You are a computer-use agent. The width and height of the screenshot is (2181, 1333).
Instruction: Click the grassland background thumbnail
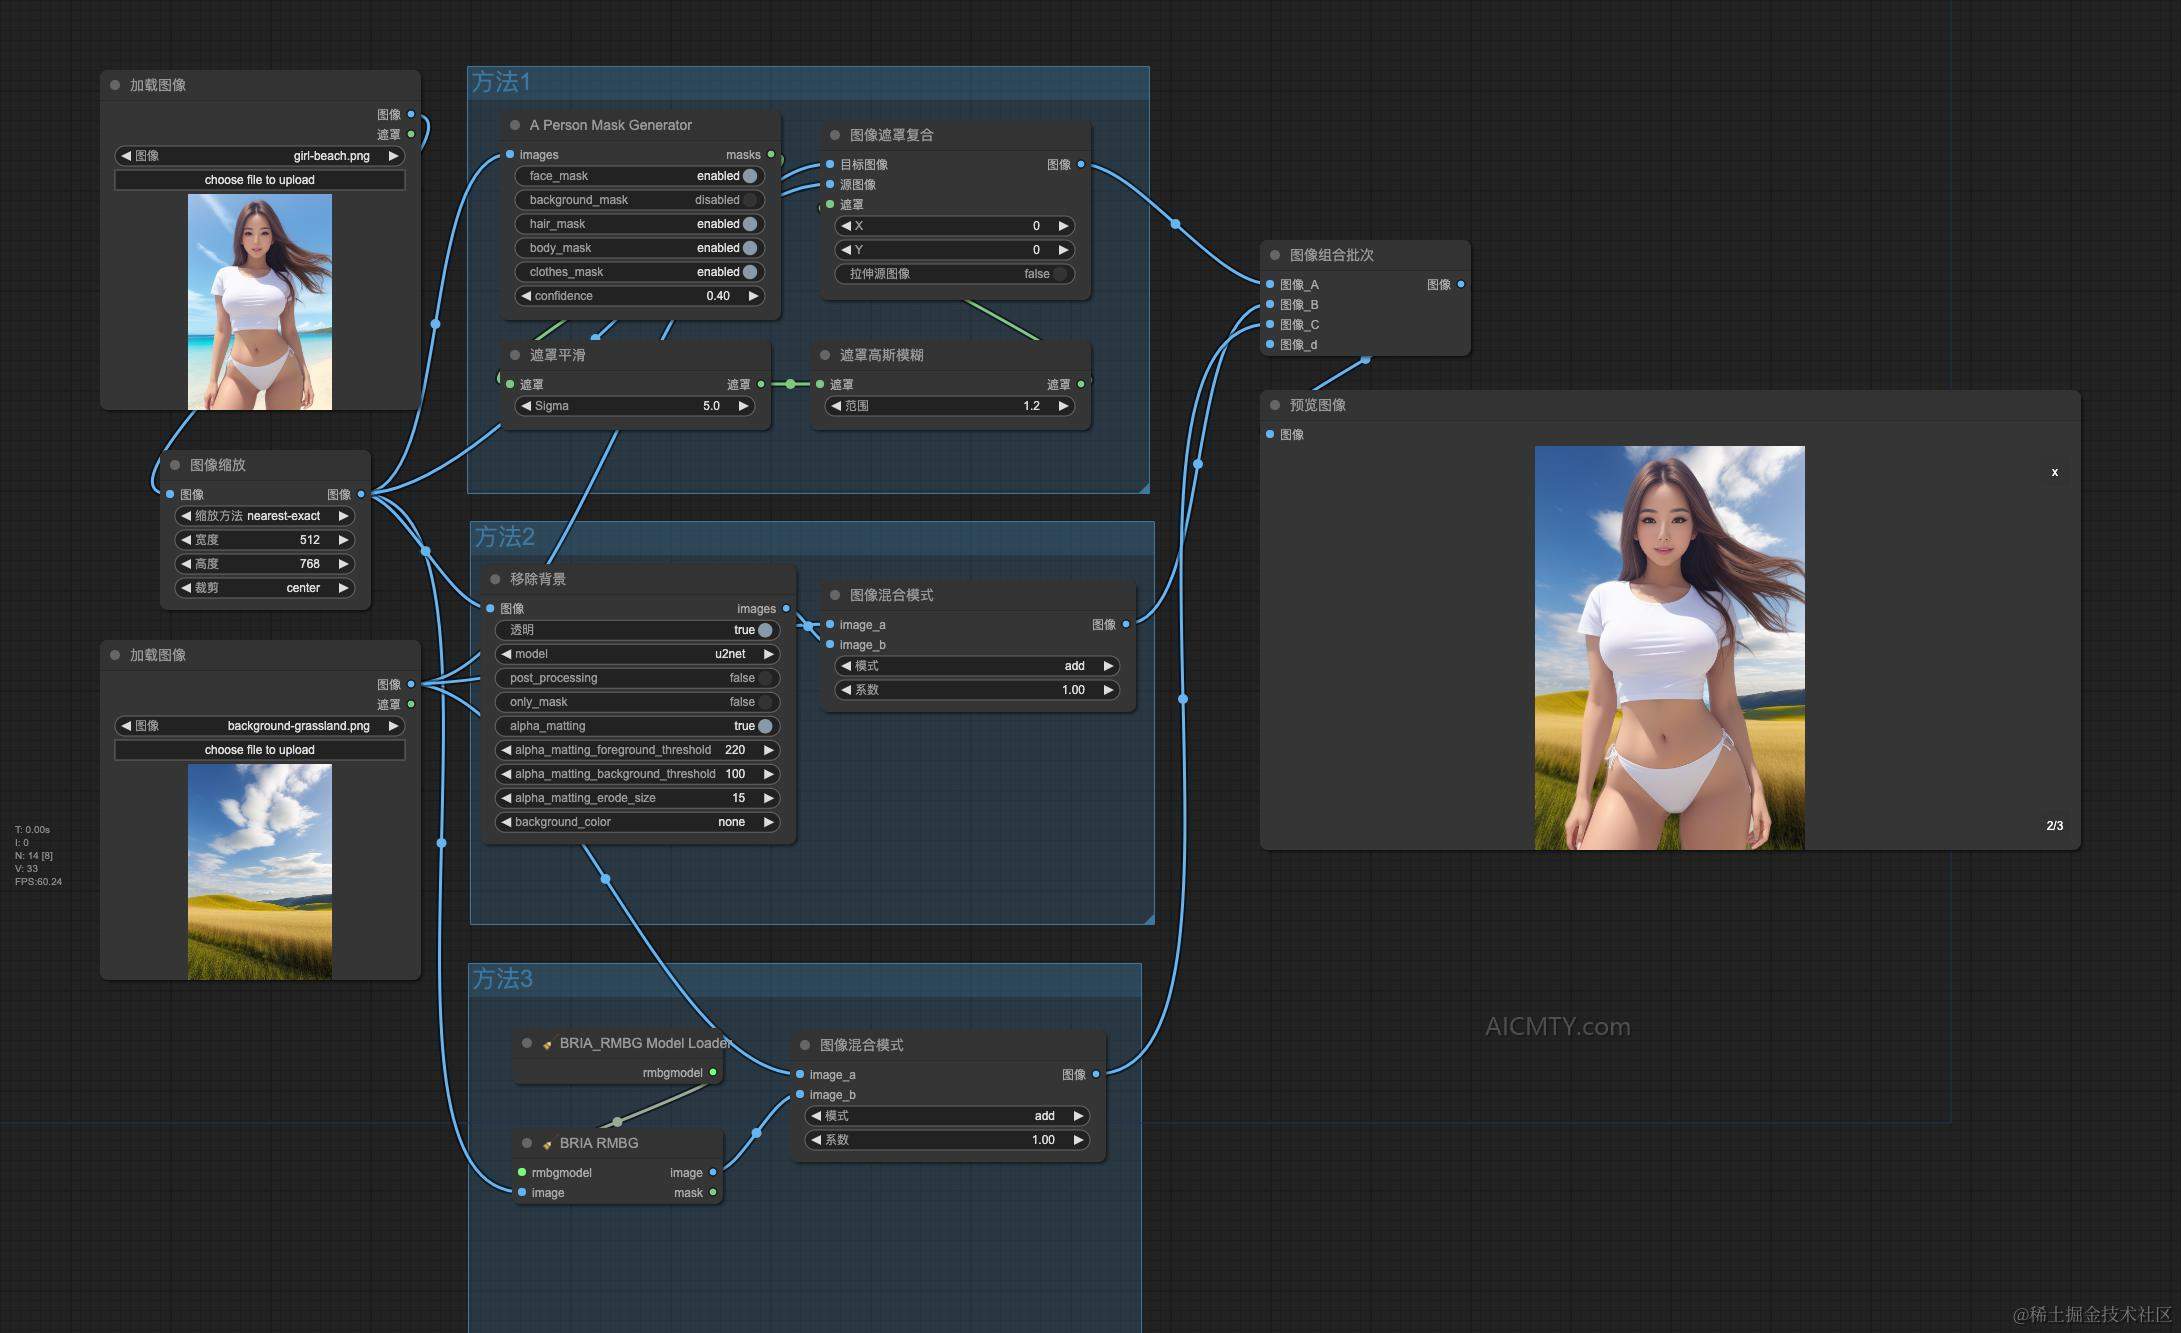pos(260,871)
